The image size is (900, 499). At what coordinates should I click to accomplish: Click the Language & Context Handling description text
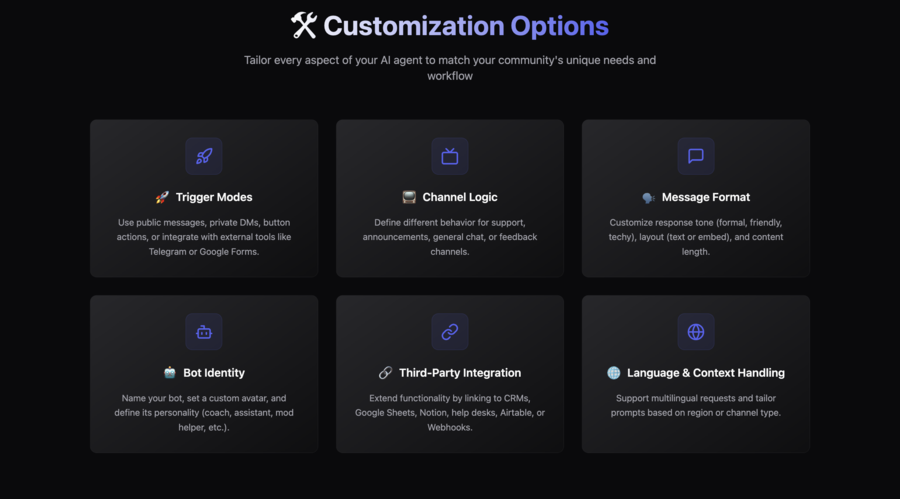coord(696,405)
